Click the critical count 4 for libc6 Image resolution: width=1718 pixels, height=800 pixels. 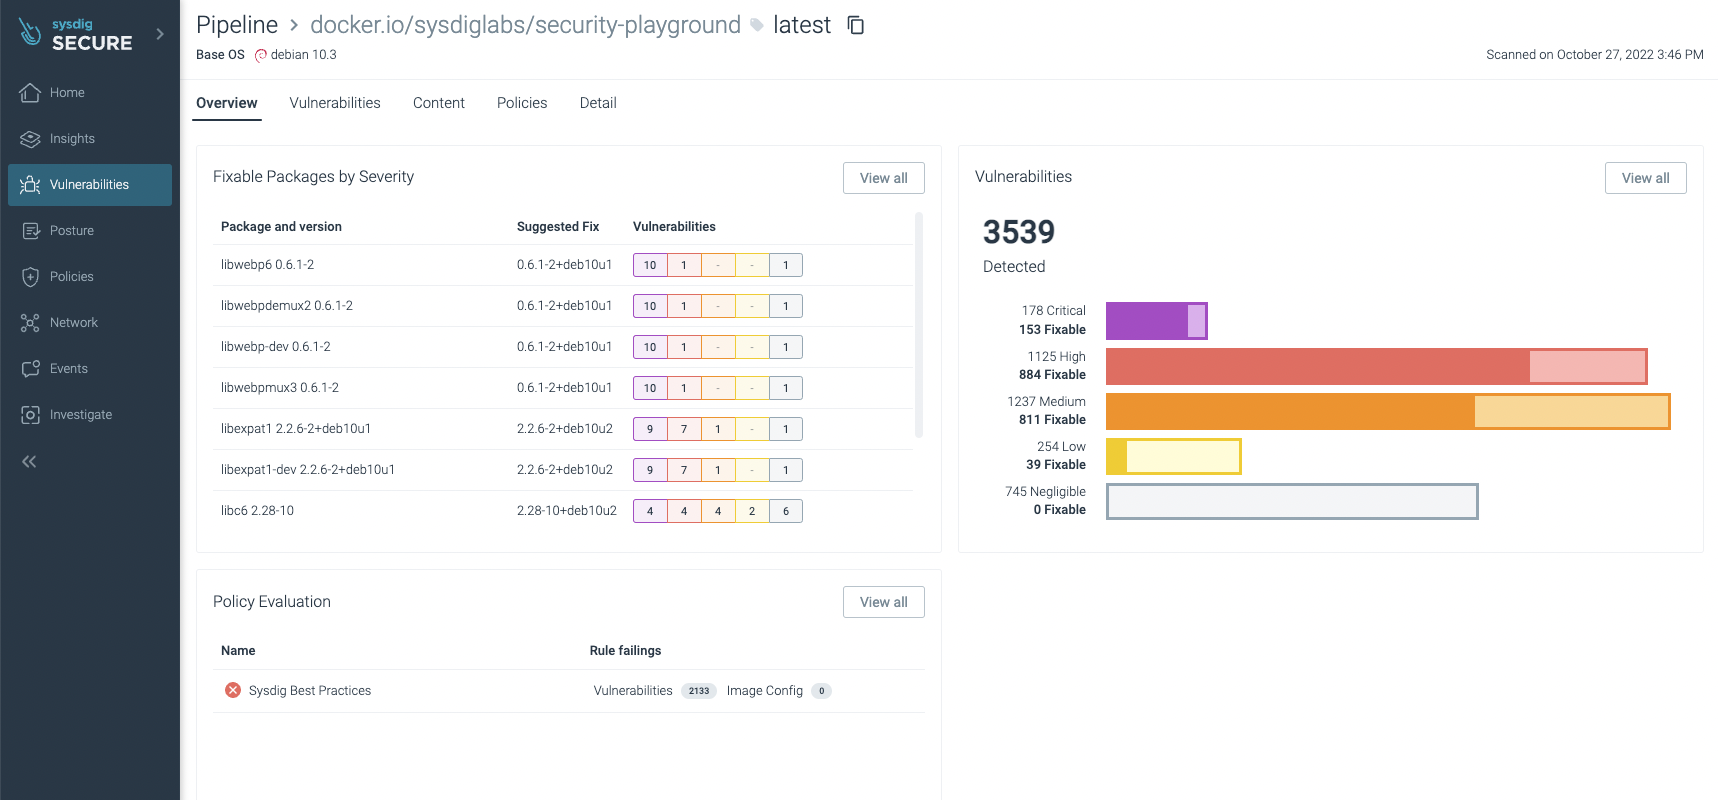coord(650,511)
